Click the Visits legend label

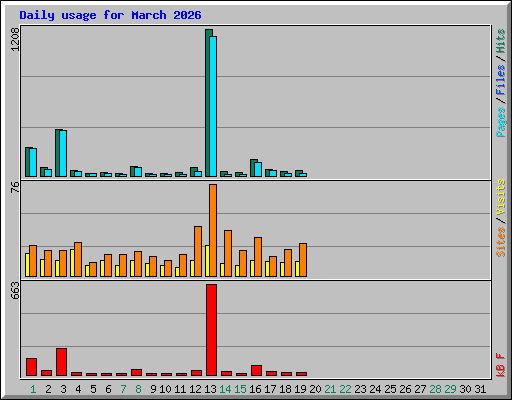pos(501,197)
